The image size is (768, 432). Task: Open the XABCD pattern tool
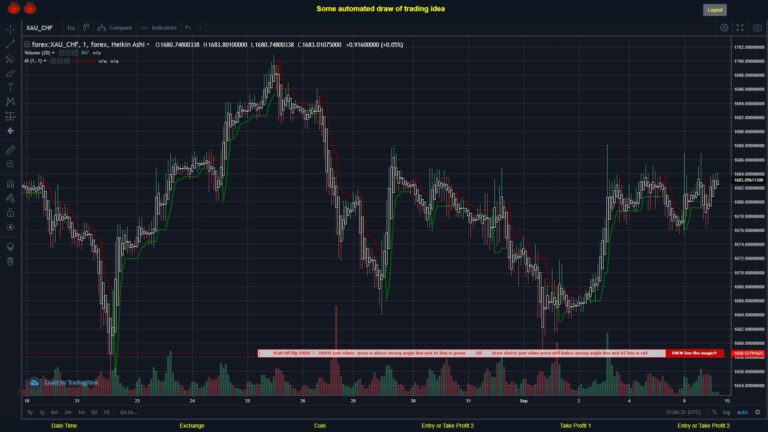(10, 101)
